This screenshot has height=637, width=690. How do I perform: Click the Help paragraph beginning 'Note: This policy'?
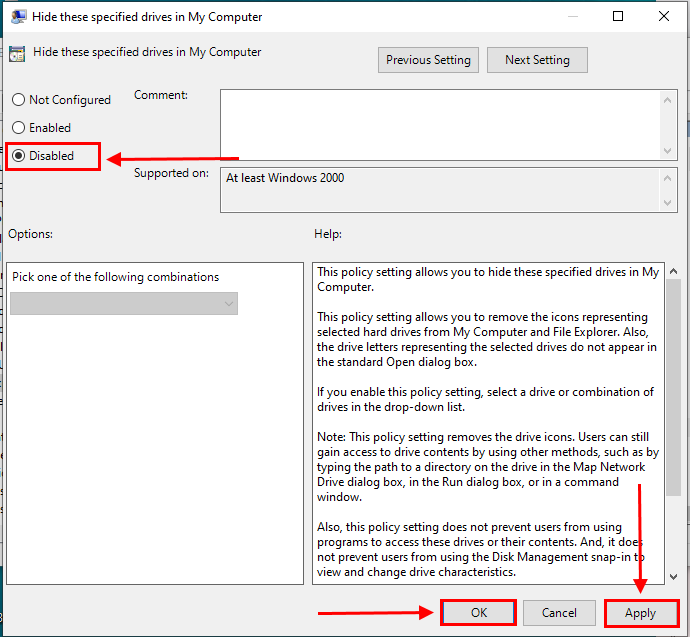(488, 467)
